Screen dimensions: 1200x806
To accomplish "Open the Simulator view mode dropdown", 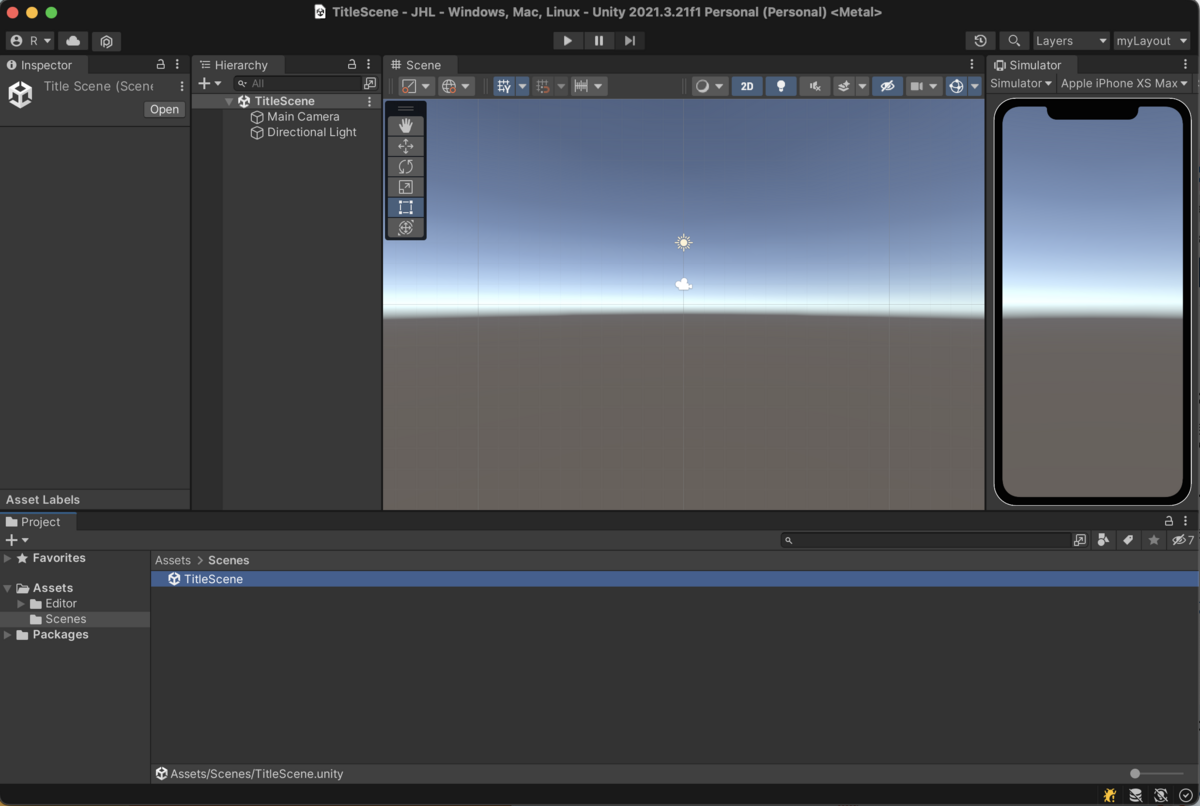I will pos(1021,84).
